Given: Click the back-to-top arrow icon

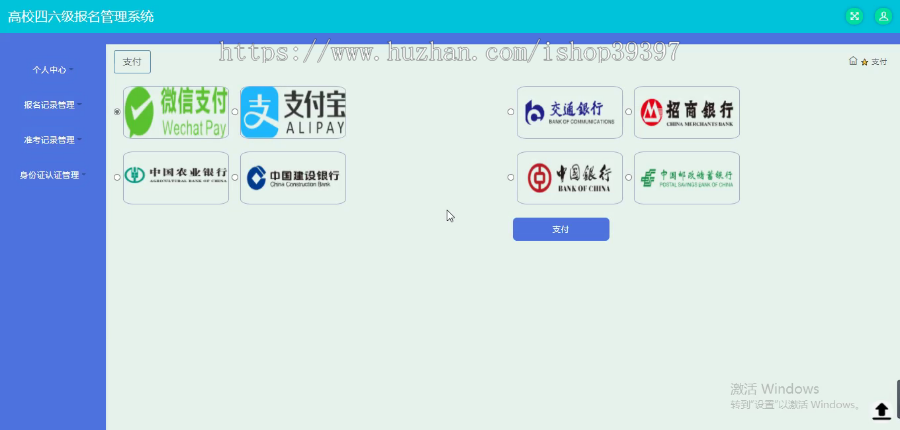Looking at the screenshot, I should 881,410.
